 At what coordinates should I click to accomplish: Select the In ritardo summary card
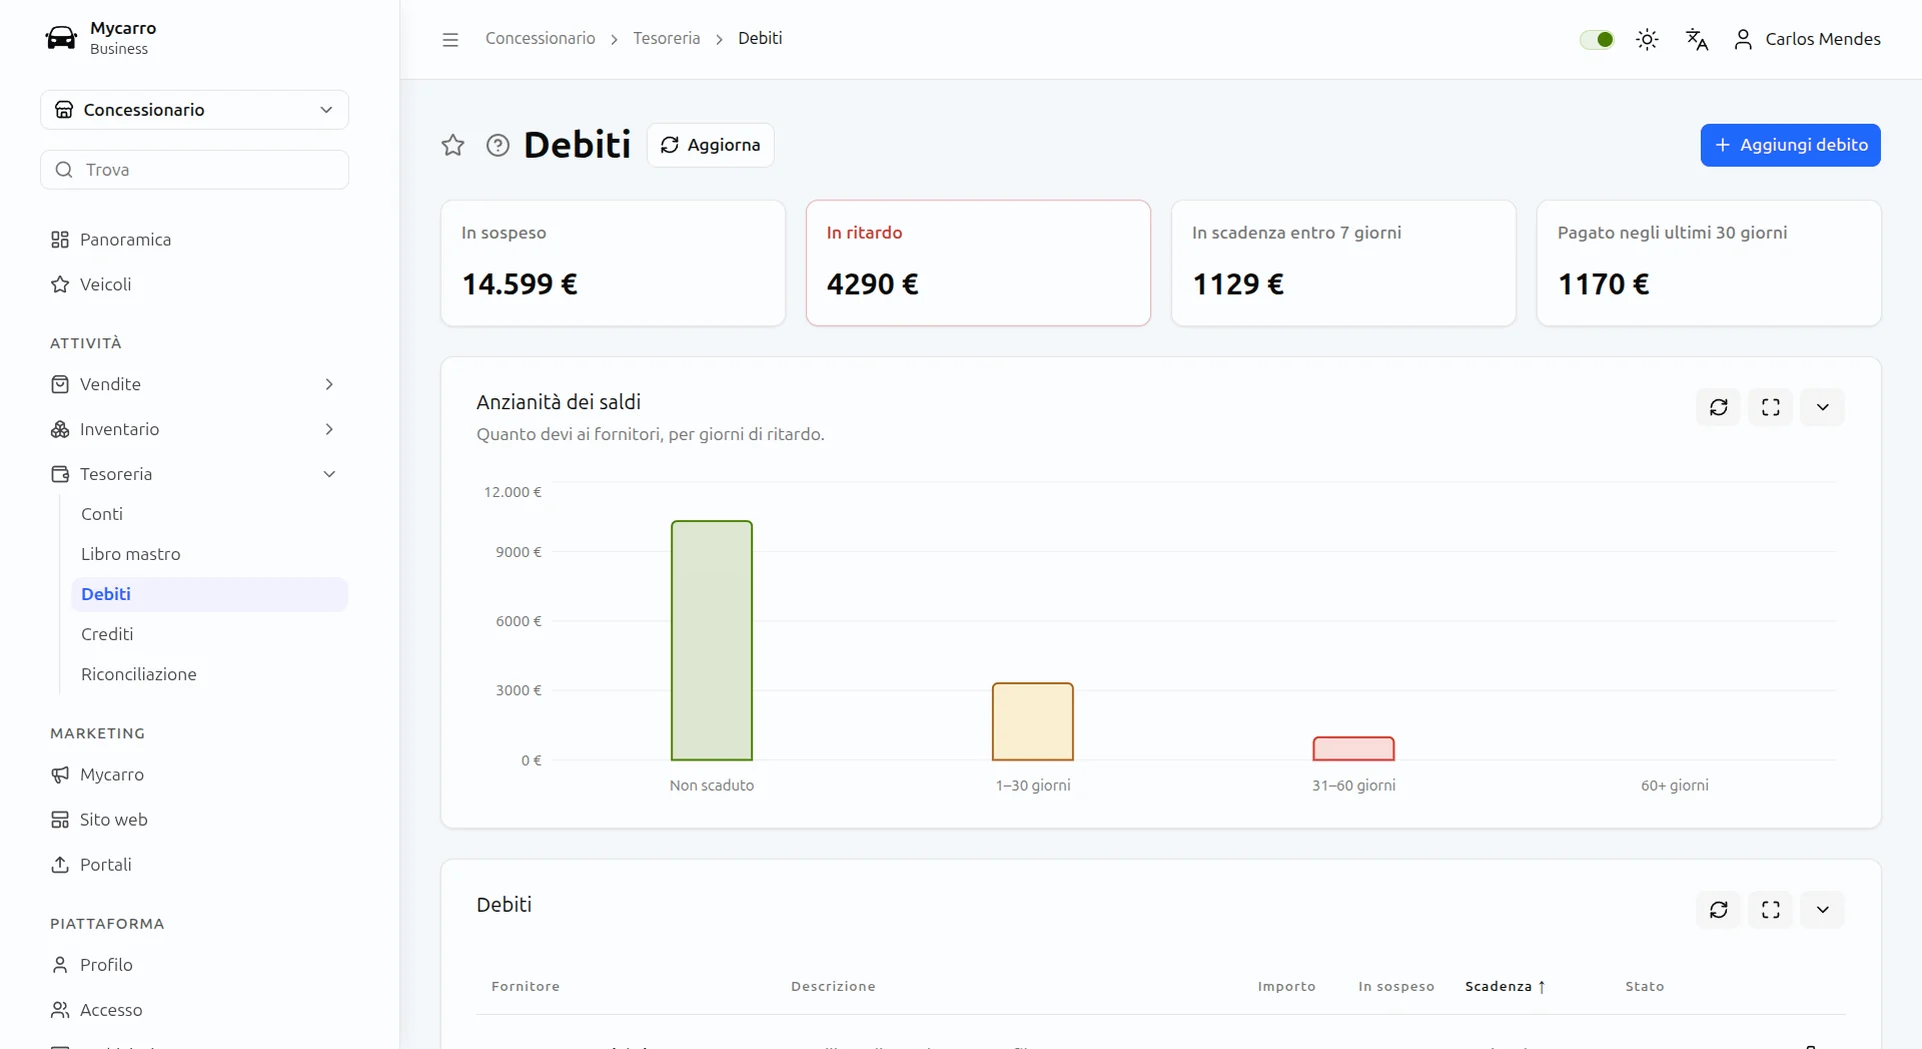click(x=978, y=263)
